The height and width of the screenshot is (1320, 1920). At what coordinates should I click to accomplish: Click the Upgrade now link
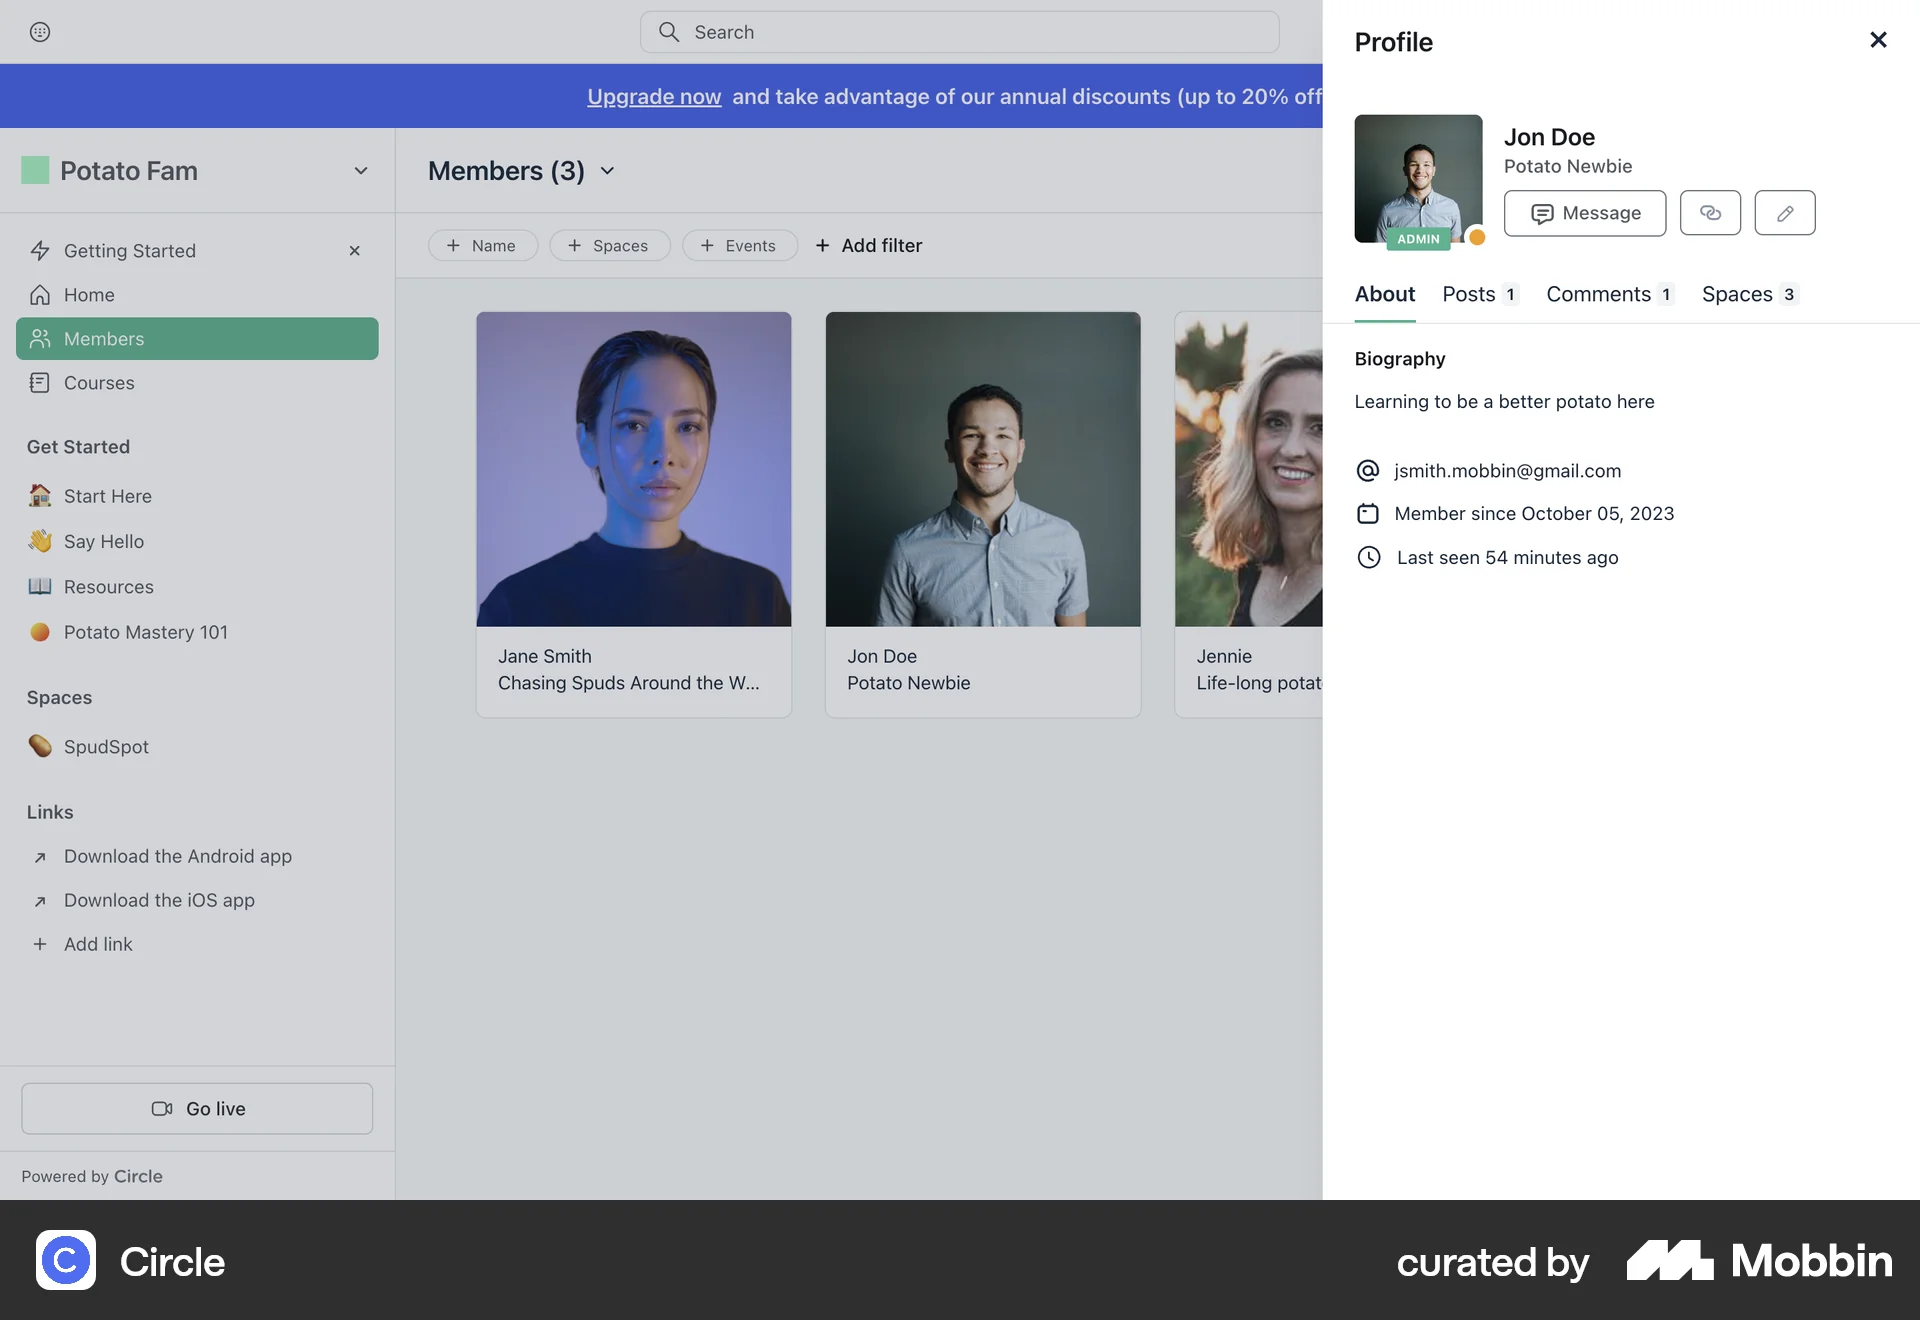point(653,96)
